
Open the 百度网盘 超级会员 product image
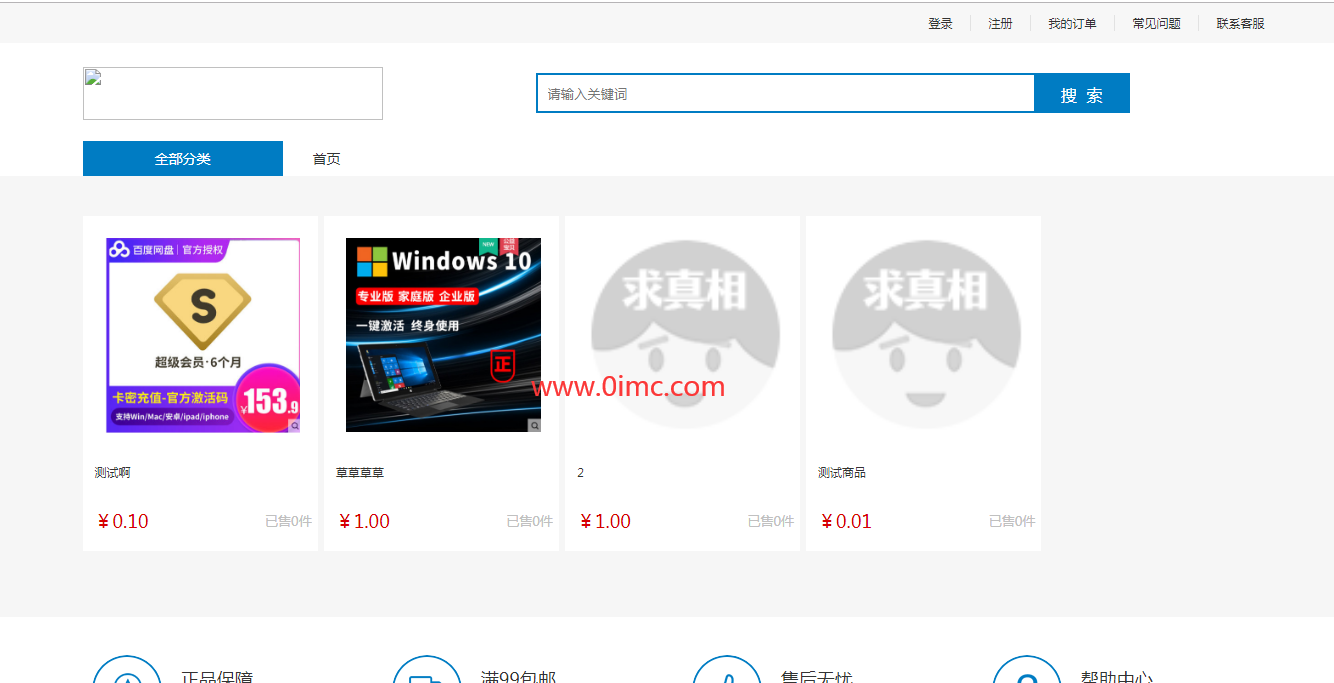(203, 335)
